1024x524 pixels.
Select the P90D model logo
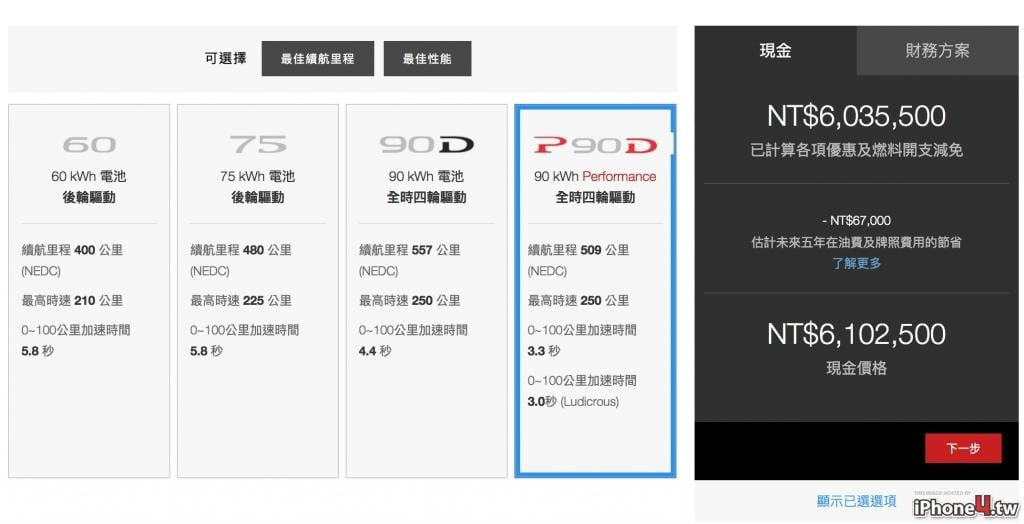[595, 145]
